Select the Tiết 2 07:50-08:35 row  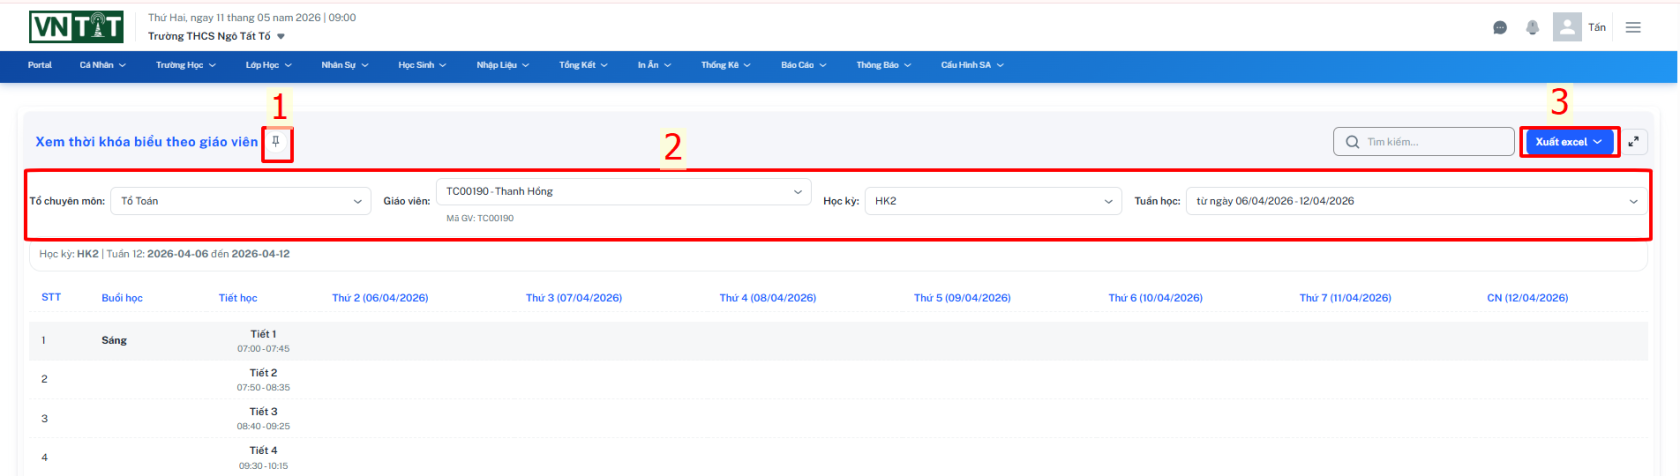pyautogui.click(x=838, y=380)
